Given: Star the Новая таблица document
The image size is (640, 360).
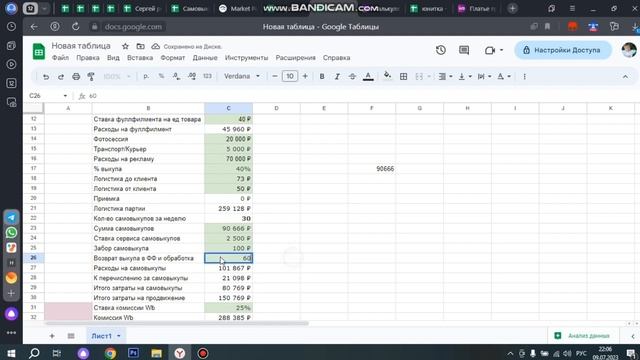Looking at the screenshot, I should [125, 46].
